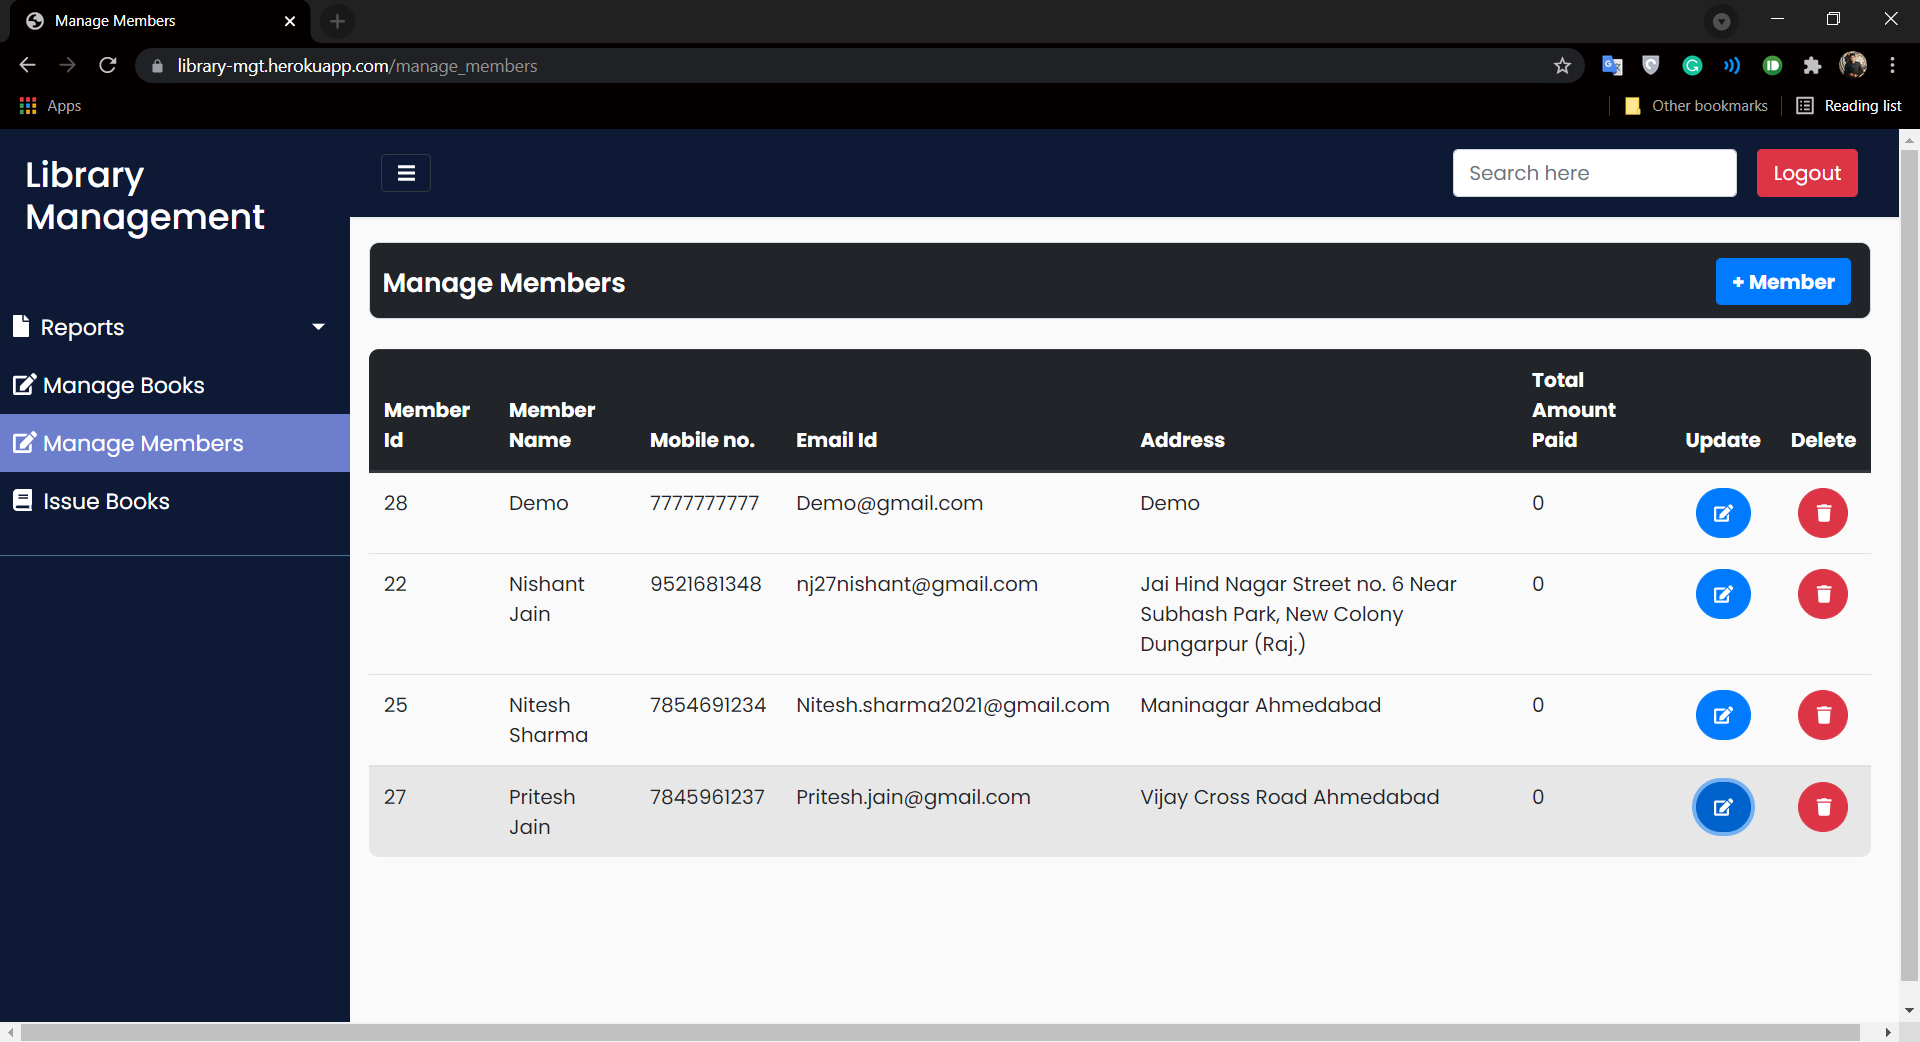Bookmark this page with the star icon

pos(1562,66)
